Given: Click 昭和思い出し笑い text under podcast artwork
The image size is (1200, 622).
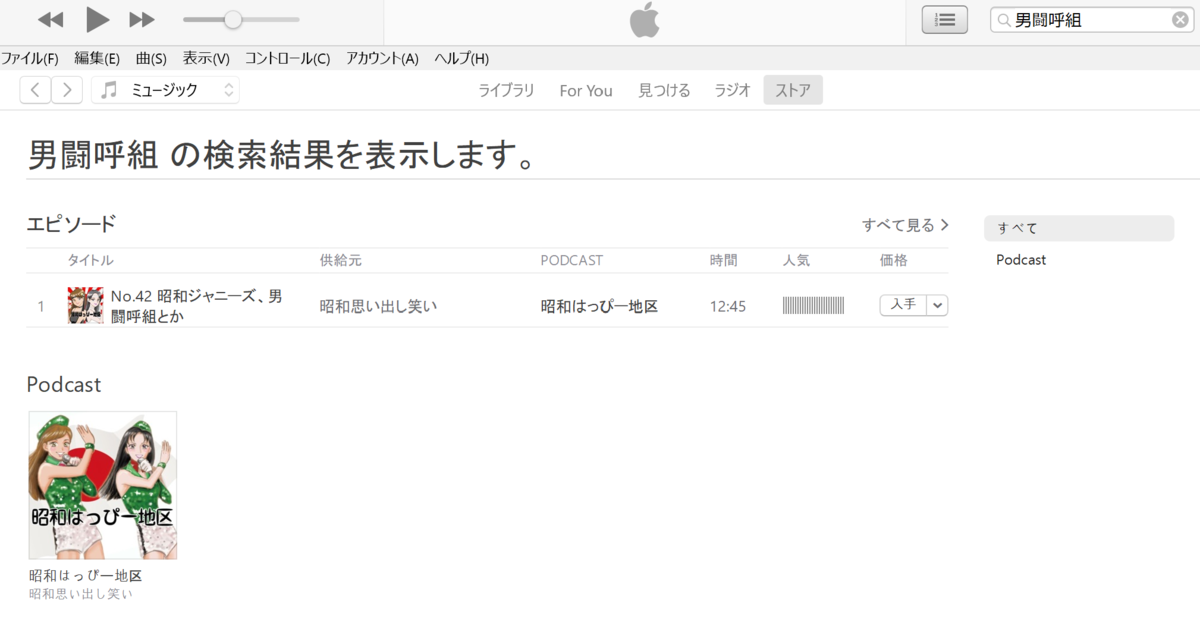Looking at the screenshot, I should 80,594.
